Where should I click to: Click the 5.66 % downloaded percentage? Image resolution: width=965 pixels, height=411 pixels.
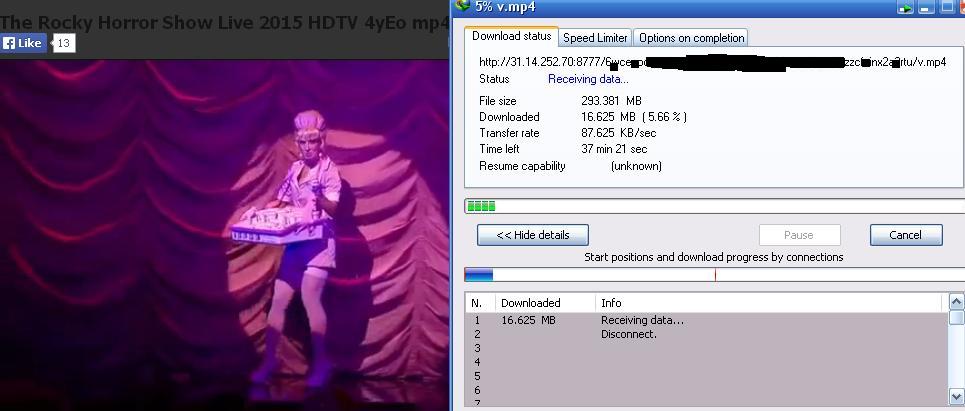[665, 117]
